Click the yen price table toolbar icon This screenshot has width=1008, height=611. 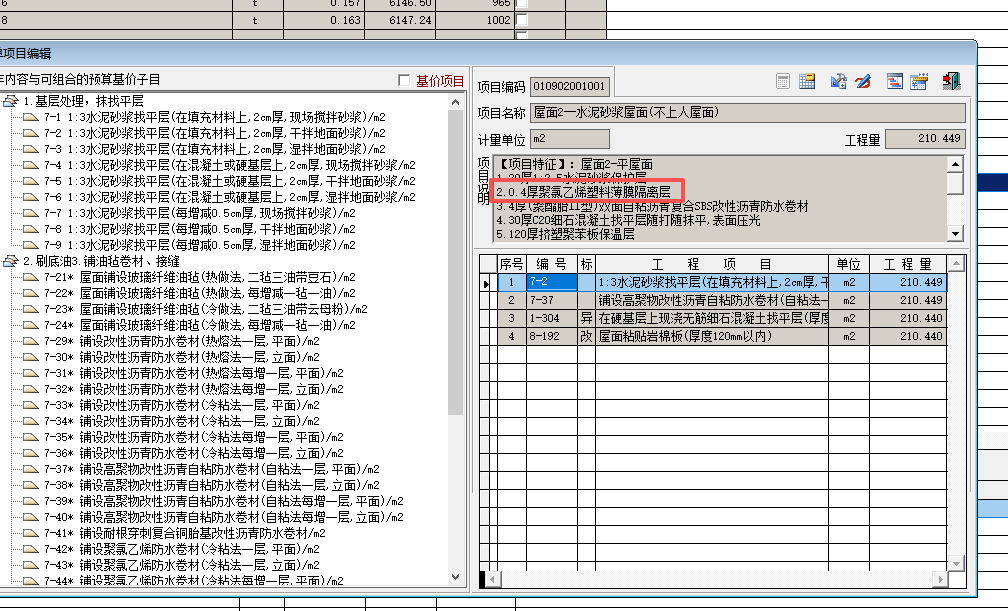coord(919,81)
